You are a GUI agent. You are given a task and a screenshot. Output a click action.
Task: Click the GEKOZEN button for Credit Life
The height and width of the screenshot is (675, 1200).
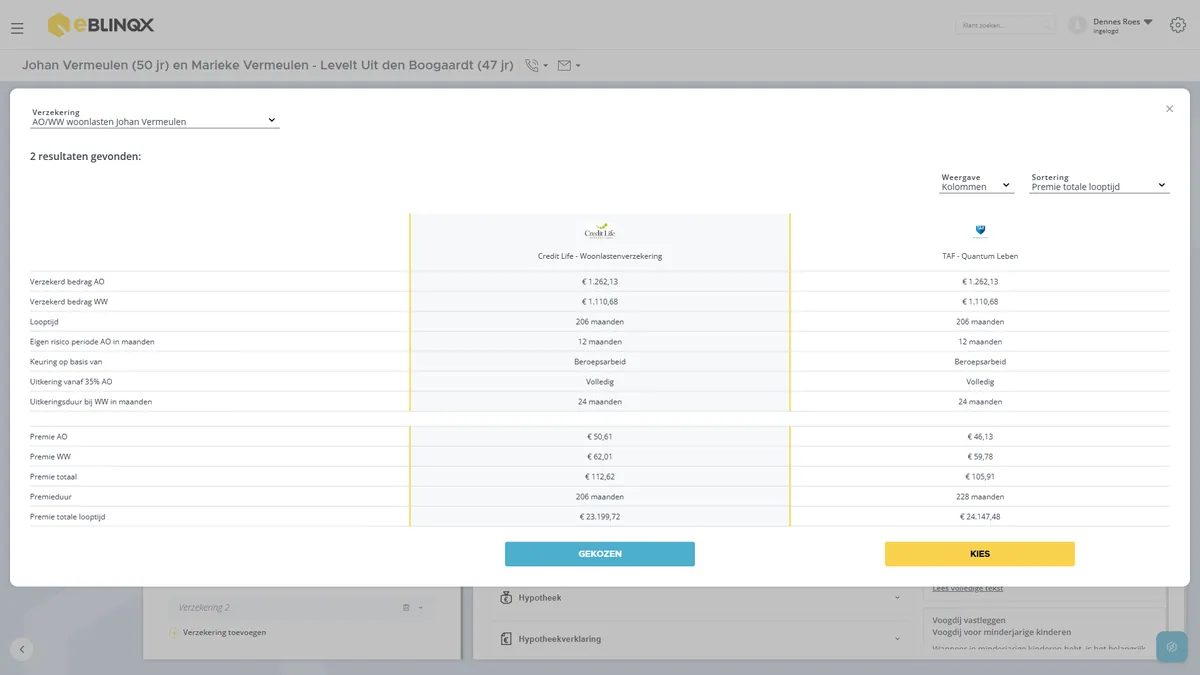pos(600,554)
